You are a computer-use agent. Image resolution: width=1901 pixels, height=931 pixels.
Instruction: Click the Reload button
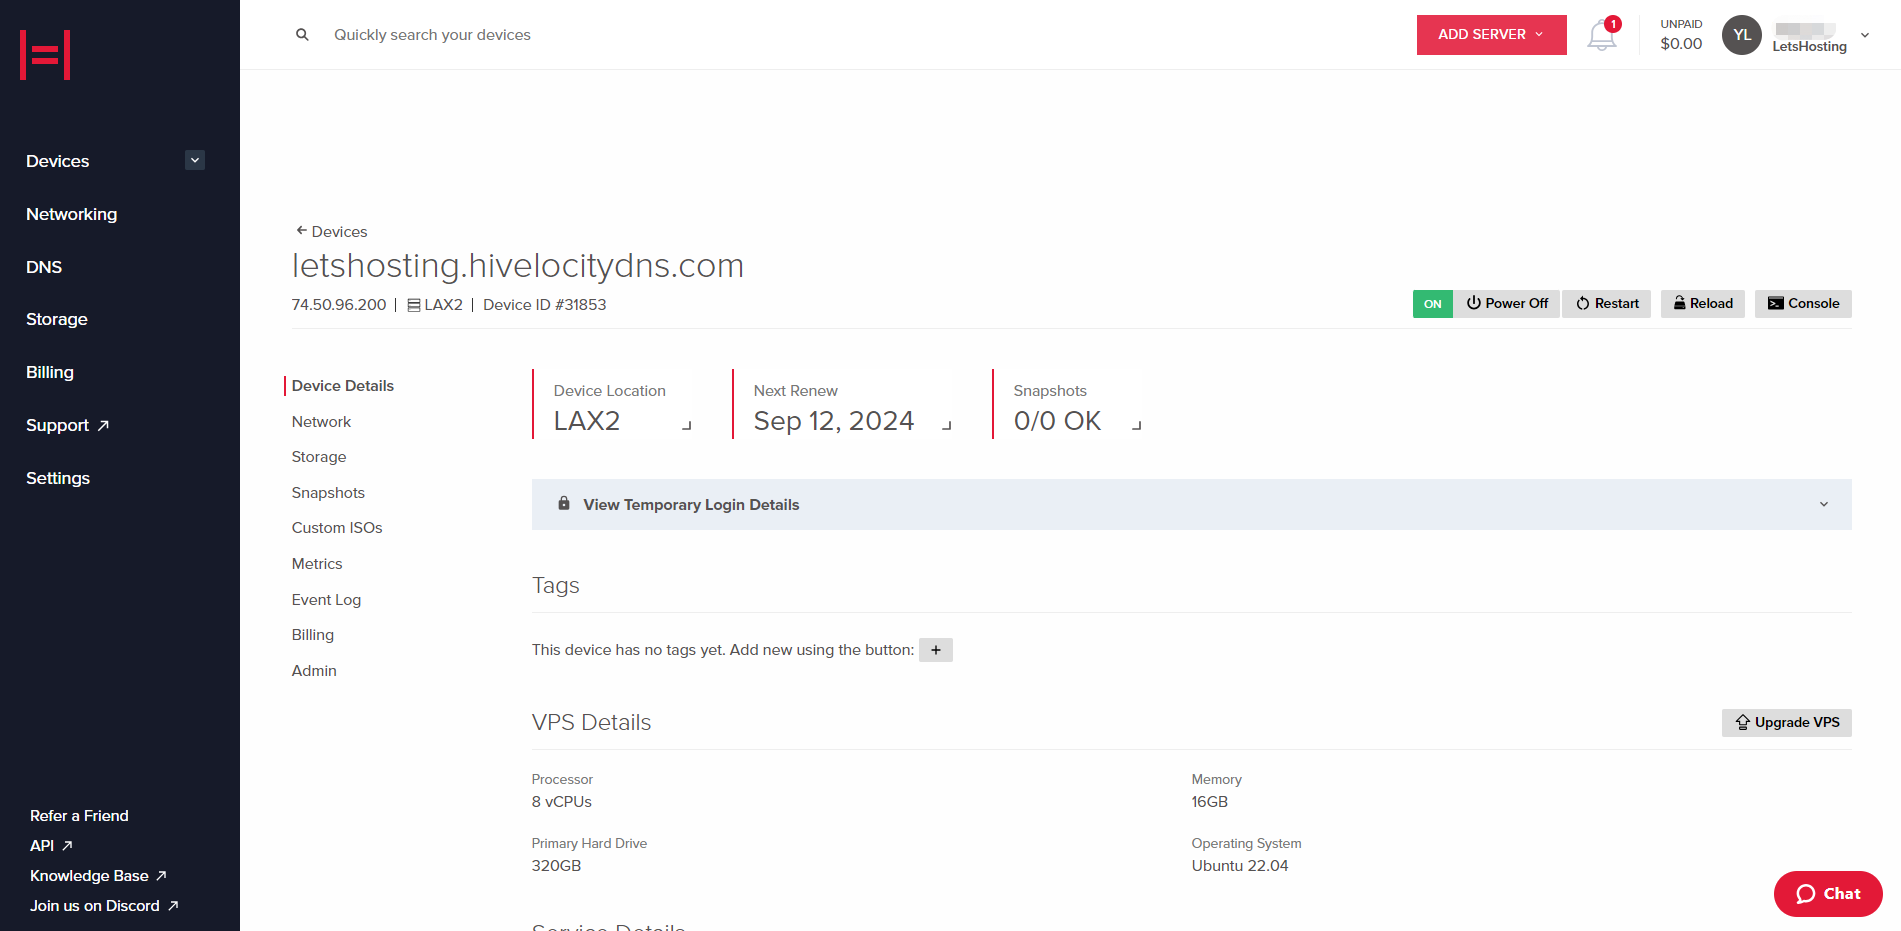tap(1703, 304)
